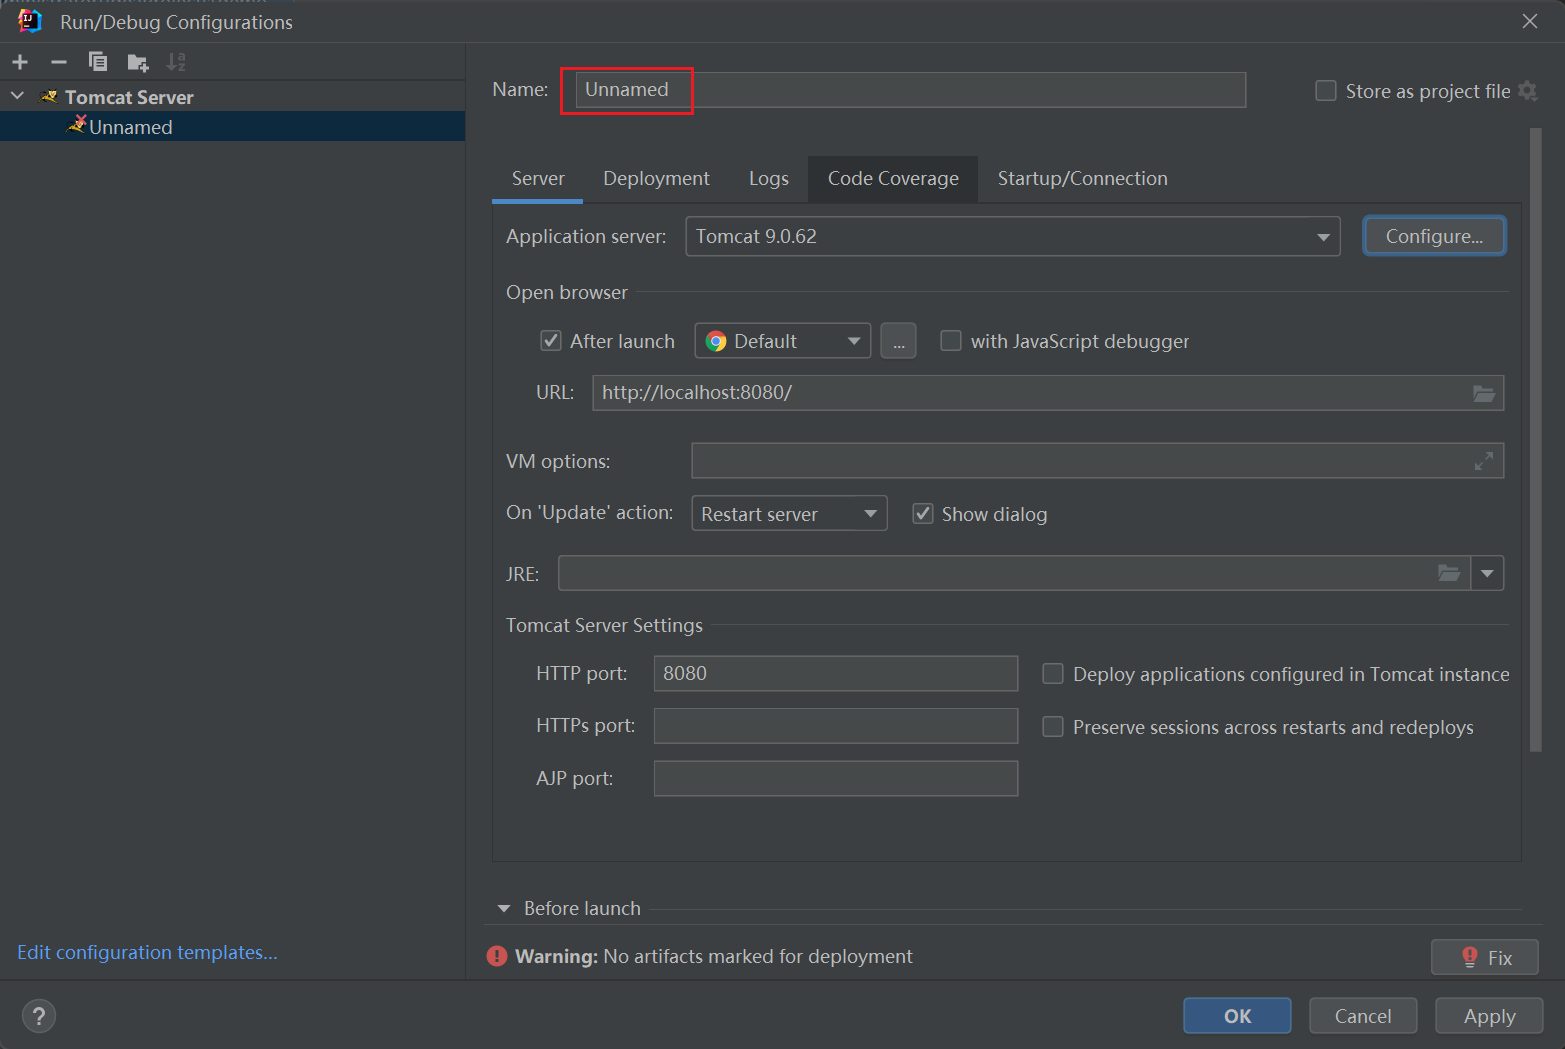This screenshot has width=1565, height=1049.
Task: Click the Remove Configuration minus icon
Action: (59, 62)
